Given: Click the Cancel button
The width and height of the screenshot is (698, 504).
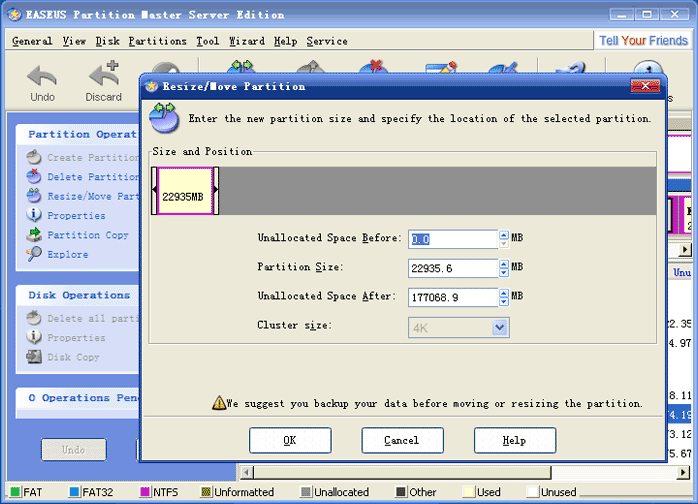Looking at the screenshot, I should 402,440.
